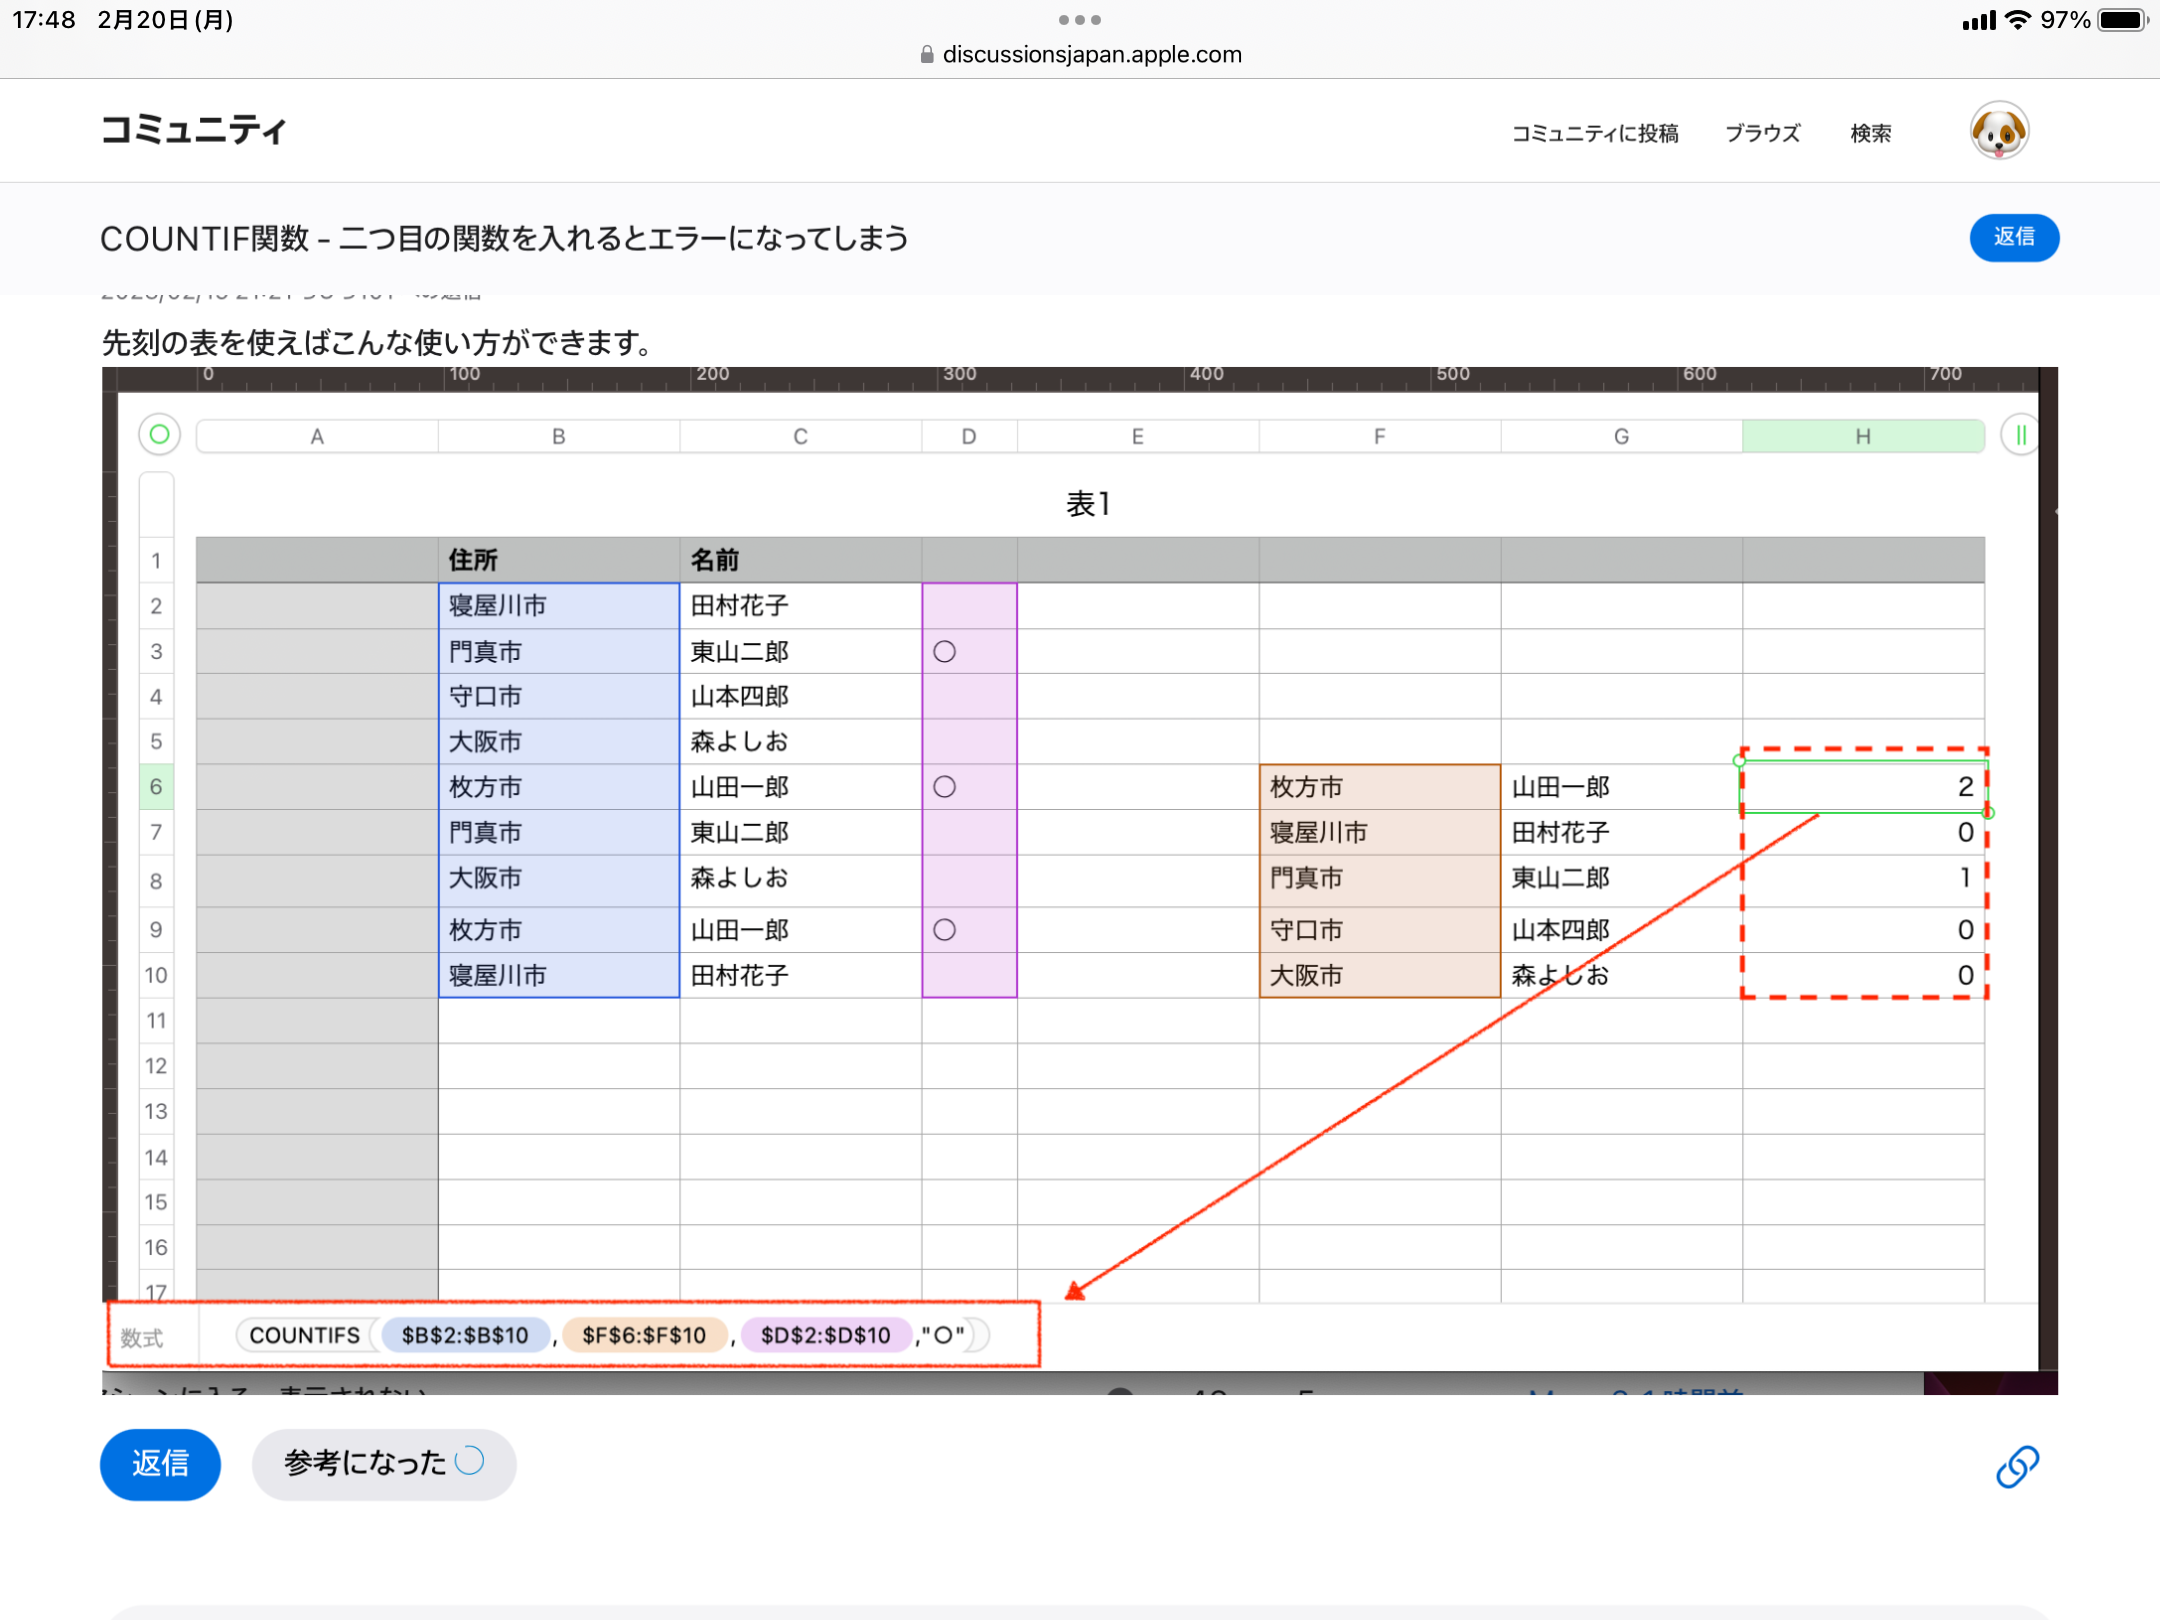Tap the three-dot multitasking indicator

point(1080,20)
